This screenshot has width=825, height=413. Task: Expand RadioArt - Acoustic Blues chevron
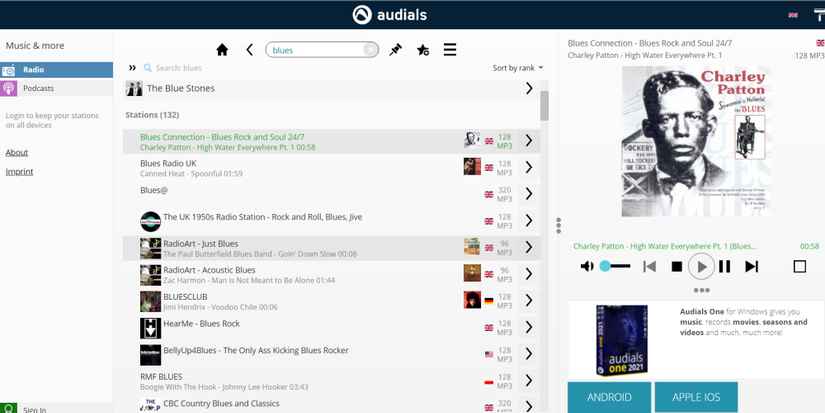pyautogui.click(x=529, y=274)
